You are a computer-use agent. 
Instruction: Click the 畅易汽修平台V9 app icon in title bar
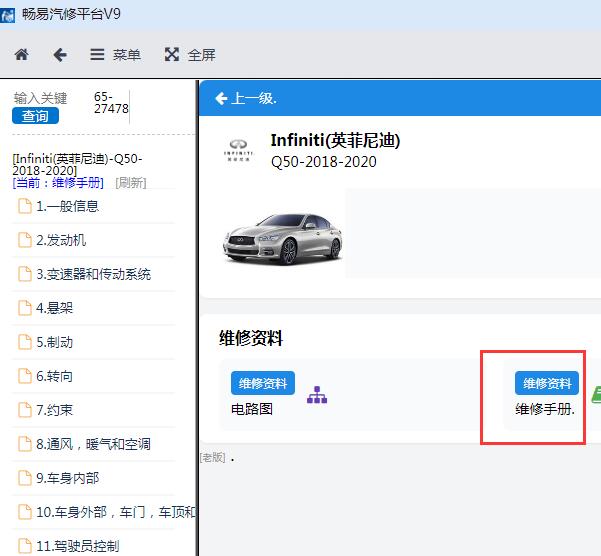pos(7,15)
